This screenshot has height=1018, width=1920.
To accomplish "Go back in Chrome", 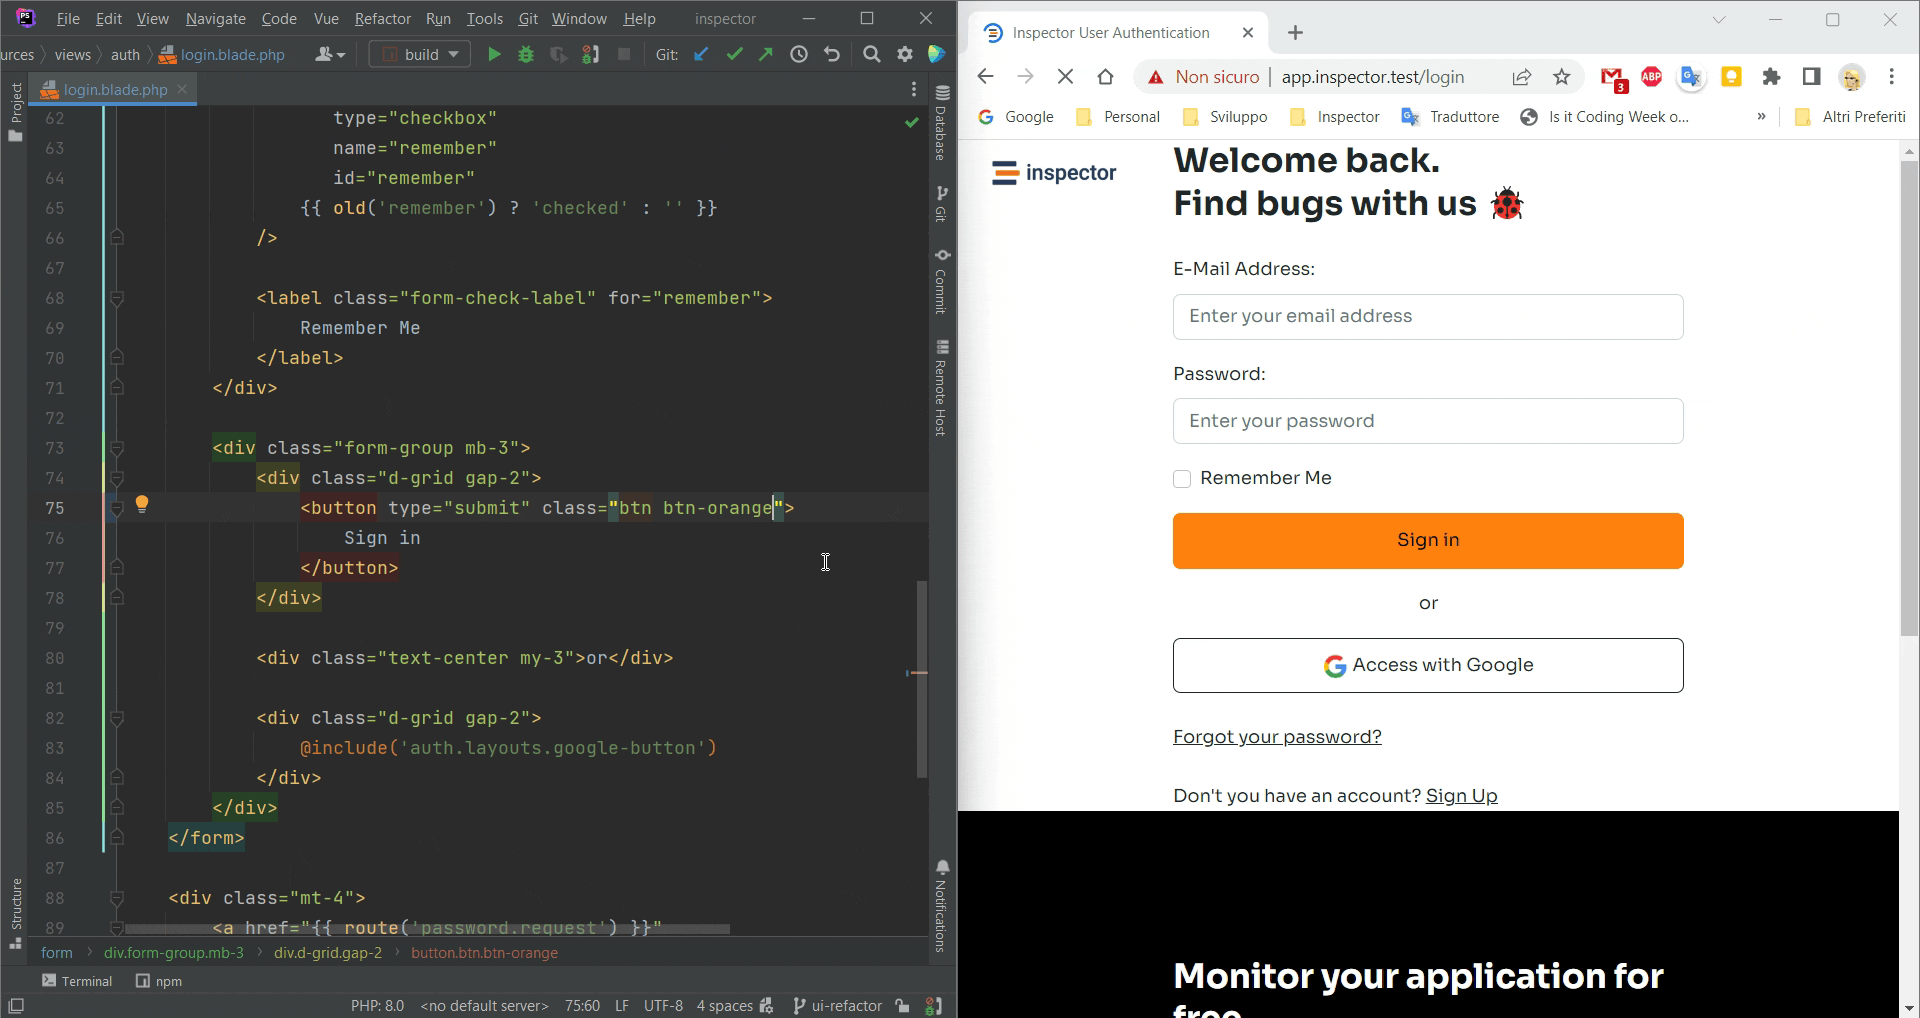I will 985,77.
